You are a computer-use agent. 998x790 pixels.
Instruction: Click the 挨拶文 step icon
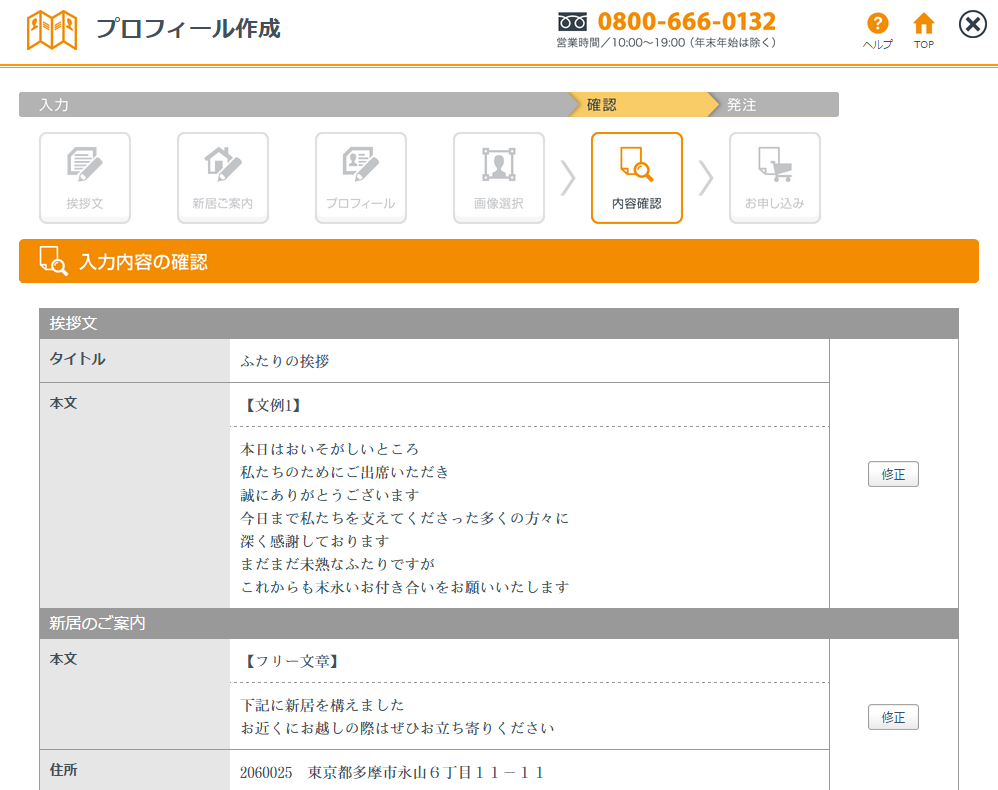(x=85, y=177)
